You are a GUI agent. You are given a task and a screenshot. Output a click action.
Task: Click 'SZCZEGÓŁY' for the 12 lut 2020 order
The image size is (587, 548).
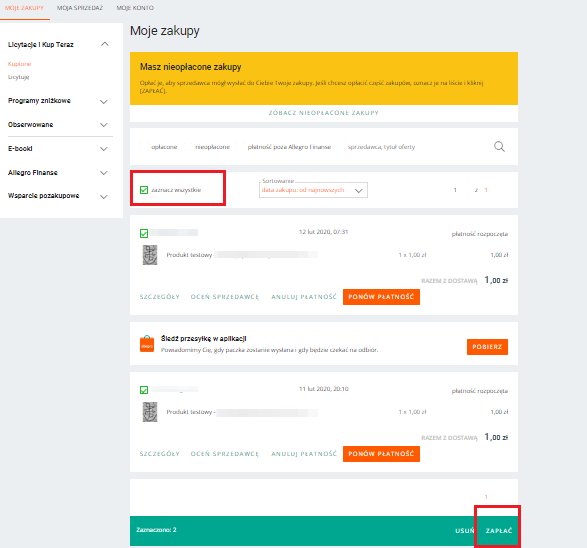point(159,297)
